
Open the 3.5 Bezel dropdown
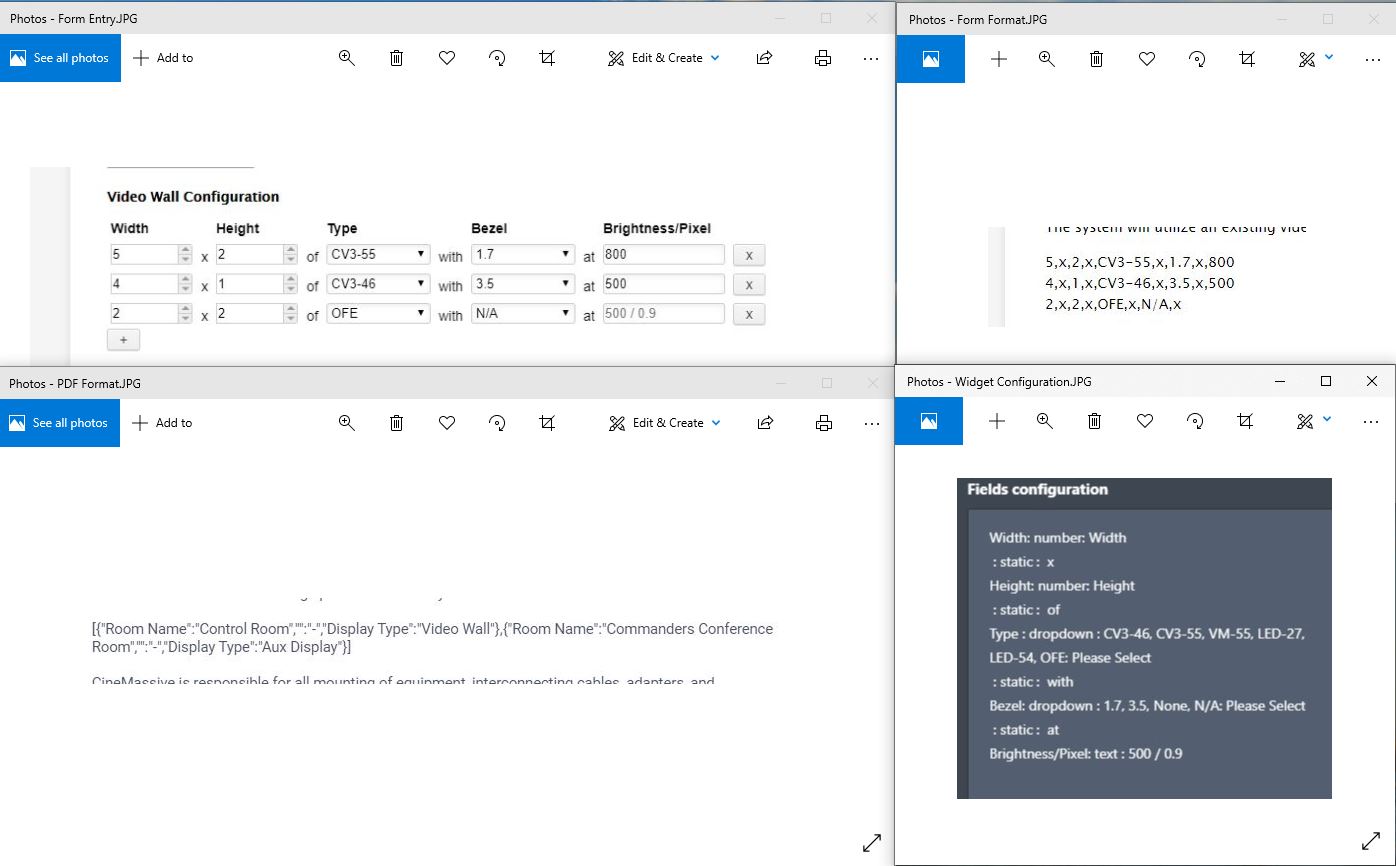[x=522, y=283]
